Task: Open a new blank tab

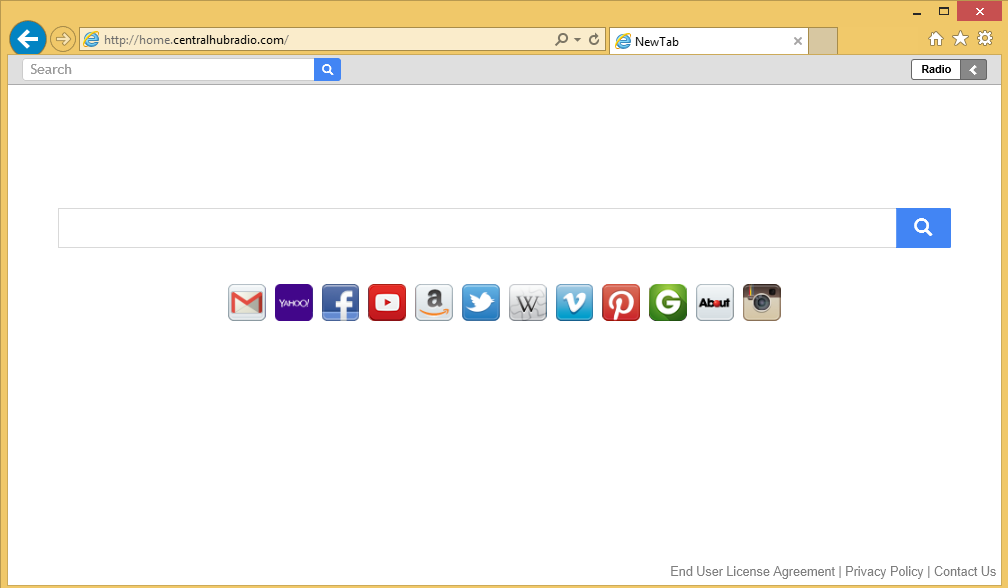Action: [x=823, y=41]
